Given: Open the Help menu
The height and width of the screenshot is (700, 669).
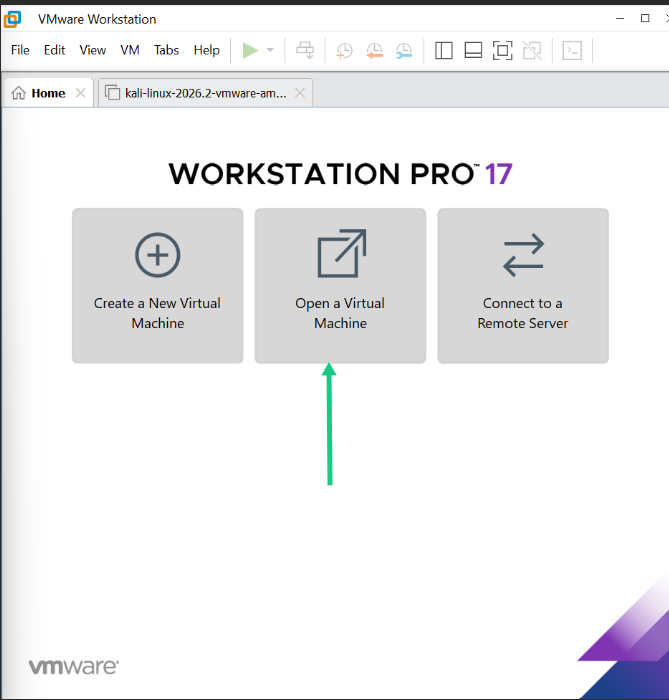Looking at the screenshot, I should 207,50.
